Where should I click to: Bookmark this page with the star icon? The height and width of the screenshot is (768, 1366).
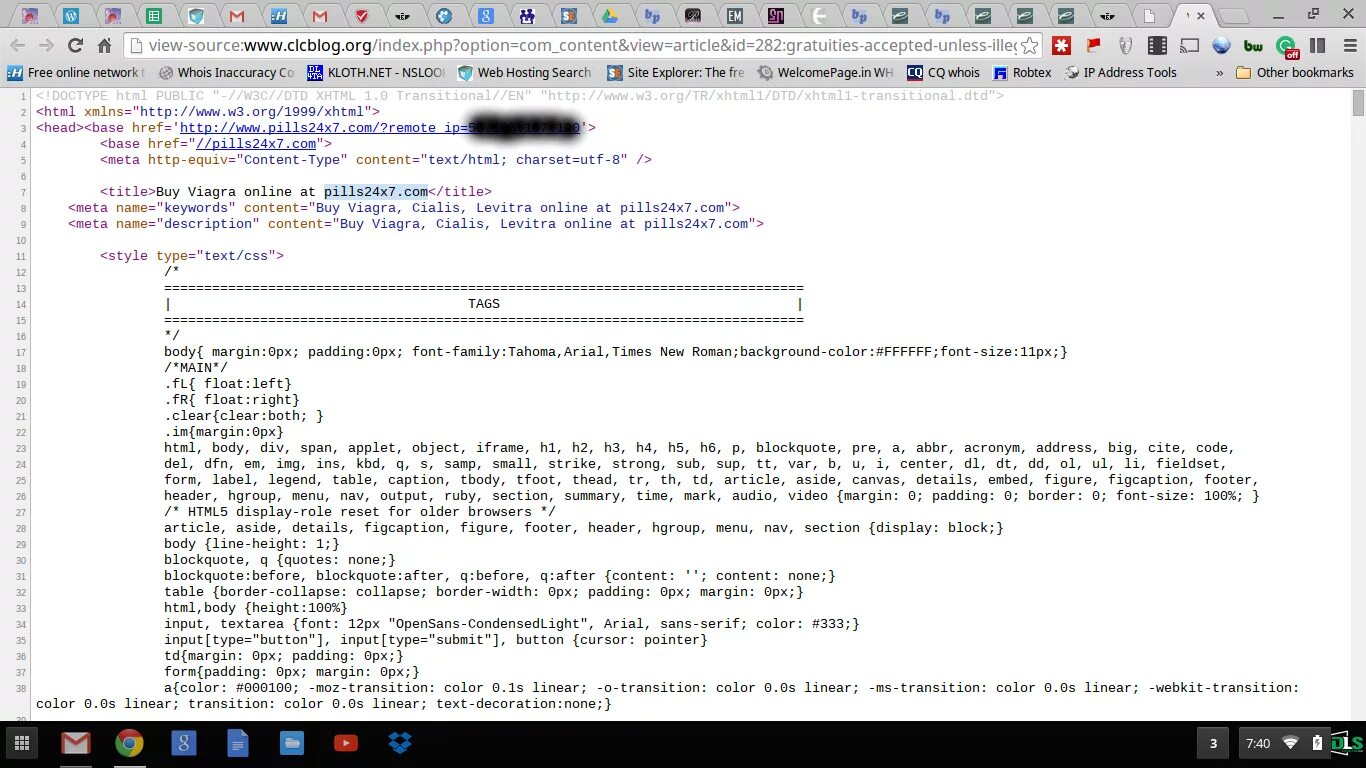[x=1029, y=46]
